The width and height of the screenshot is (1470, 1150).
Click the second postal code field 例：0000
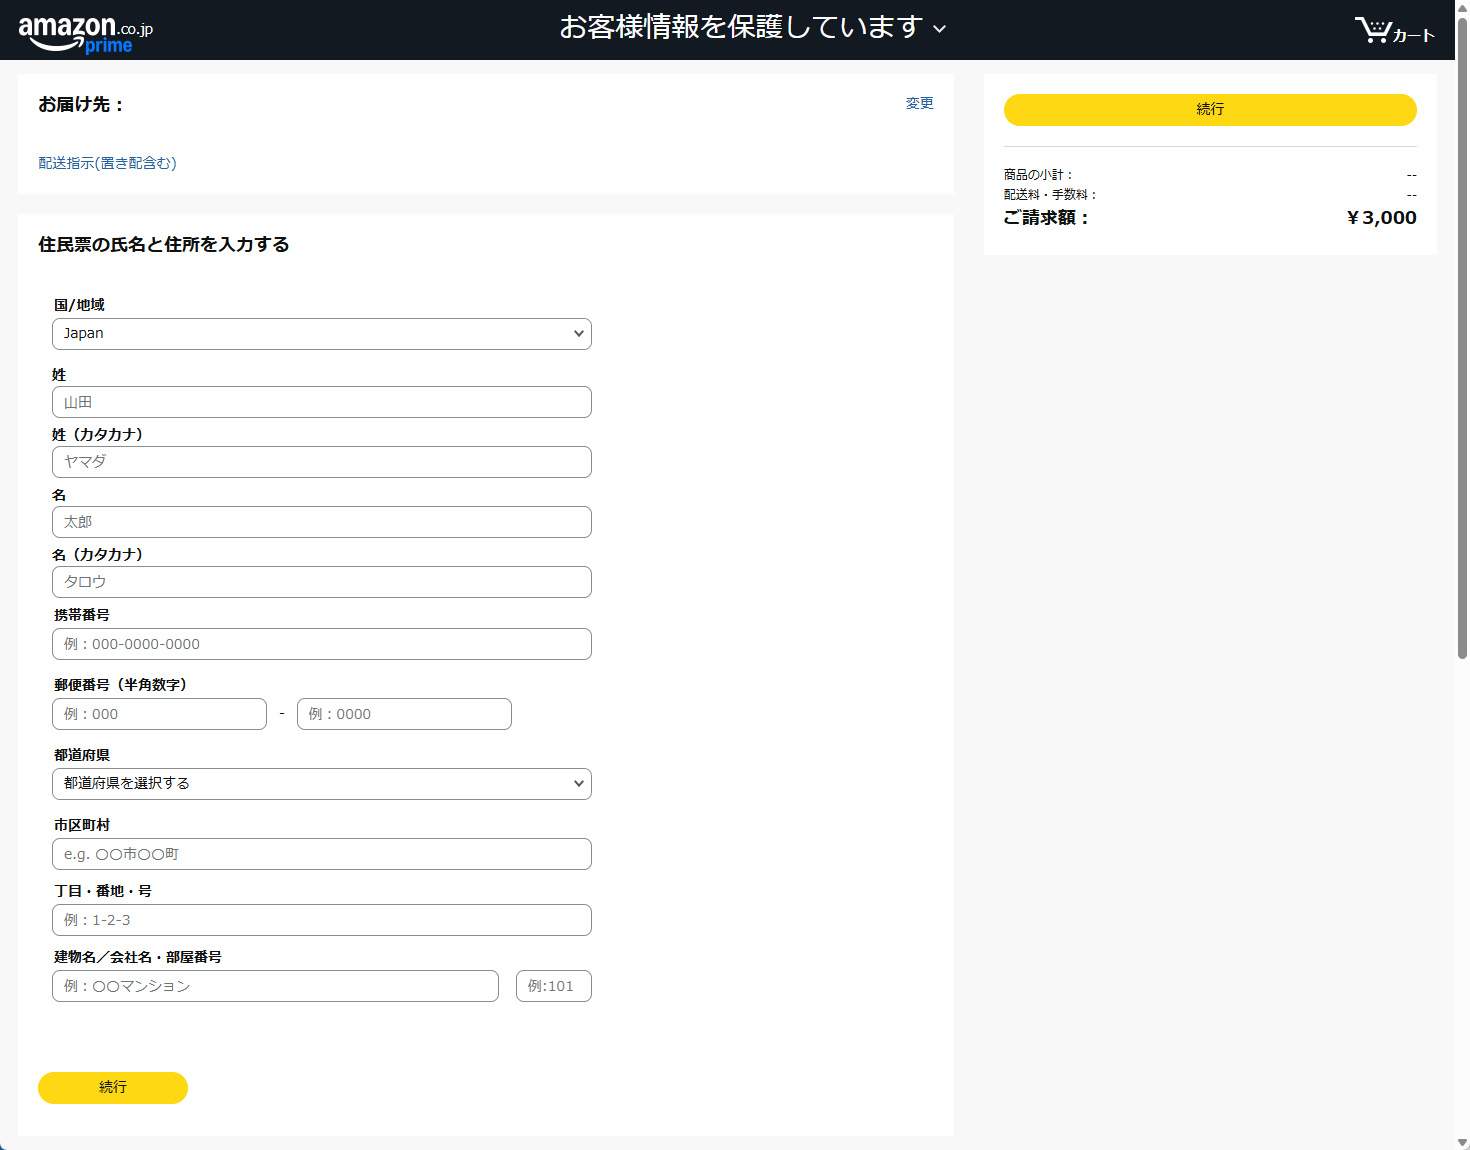404,714
